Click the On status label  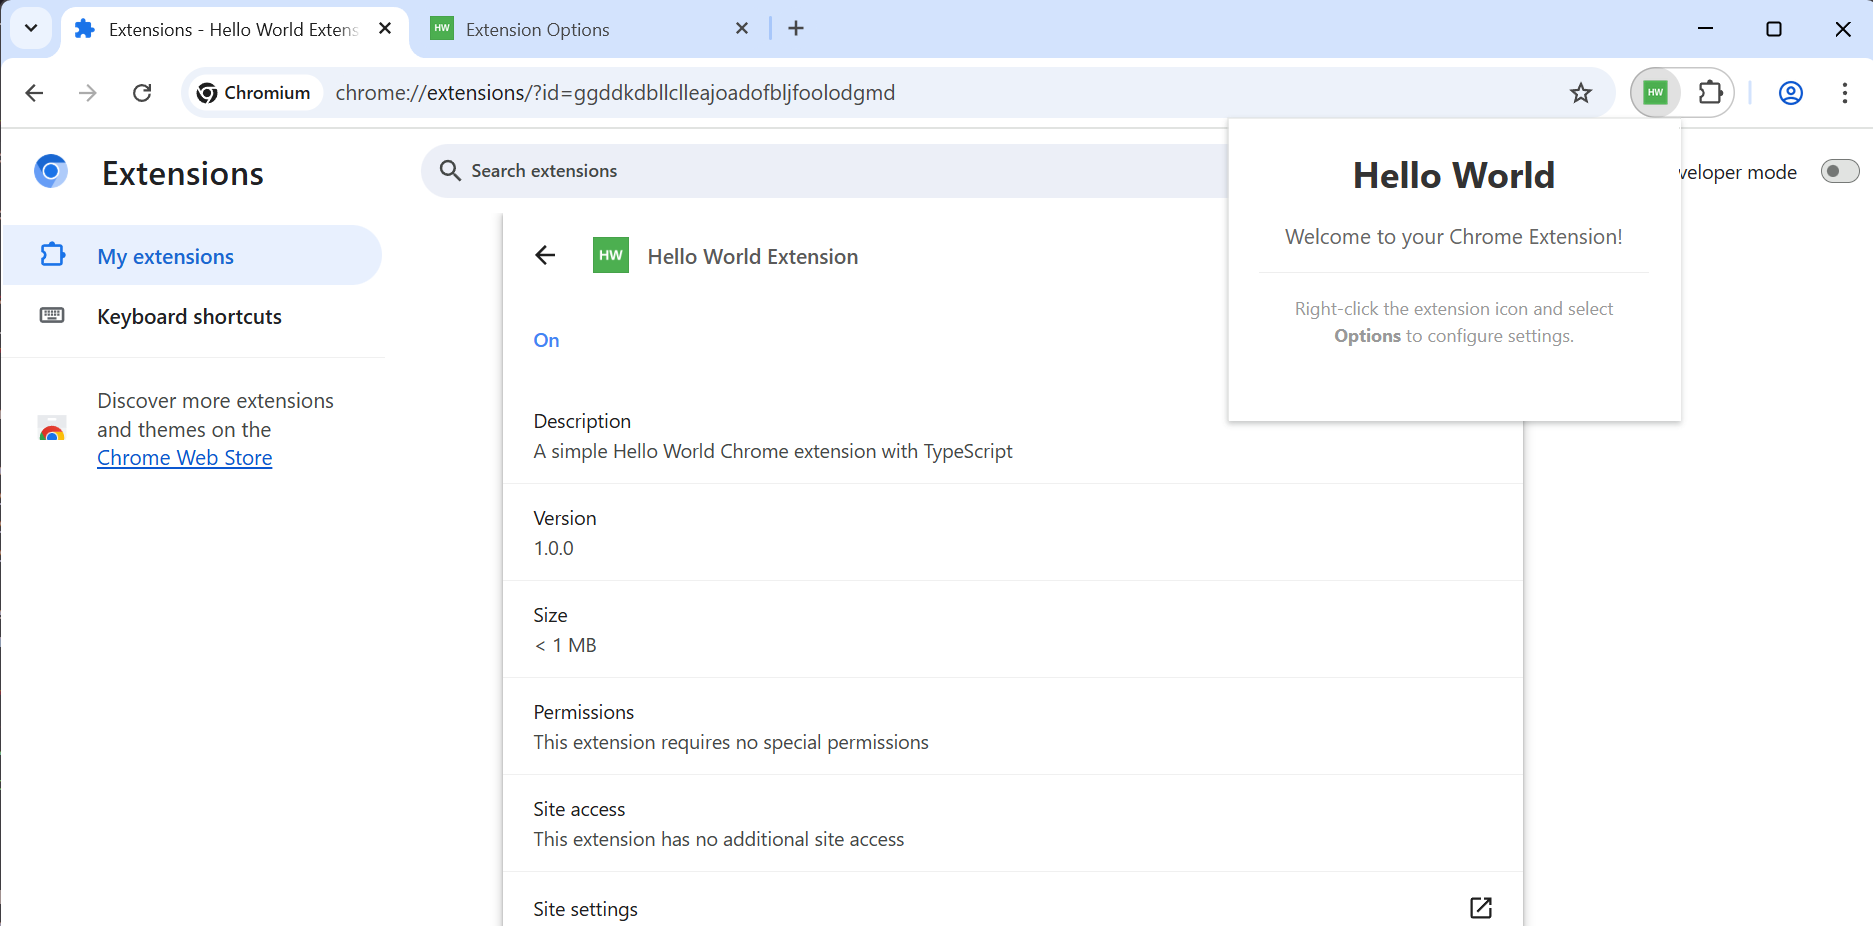click(x=546, y=340)
